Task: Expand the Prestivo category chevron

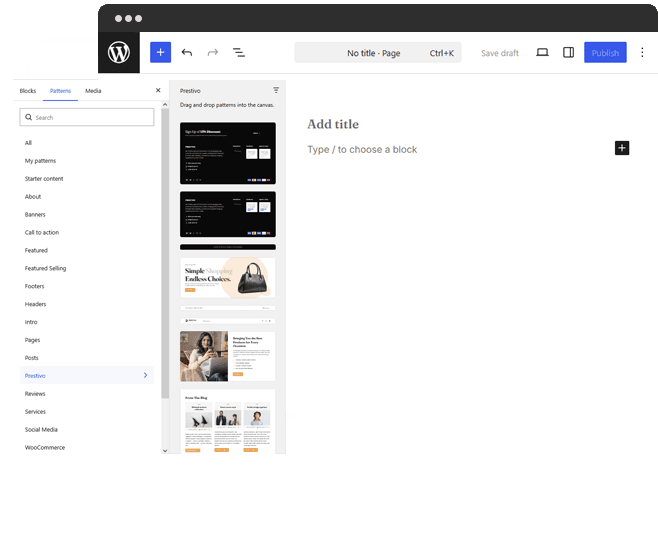Action: click(x=146, y=375)
